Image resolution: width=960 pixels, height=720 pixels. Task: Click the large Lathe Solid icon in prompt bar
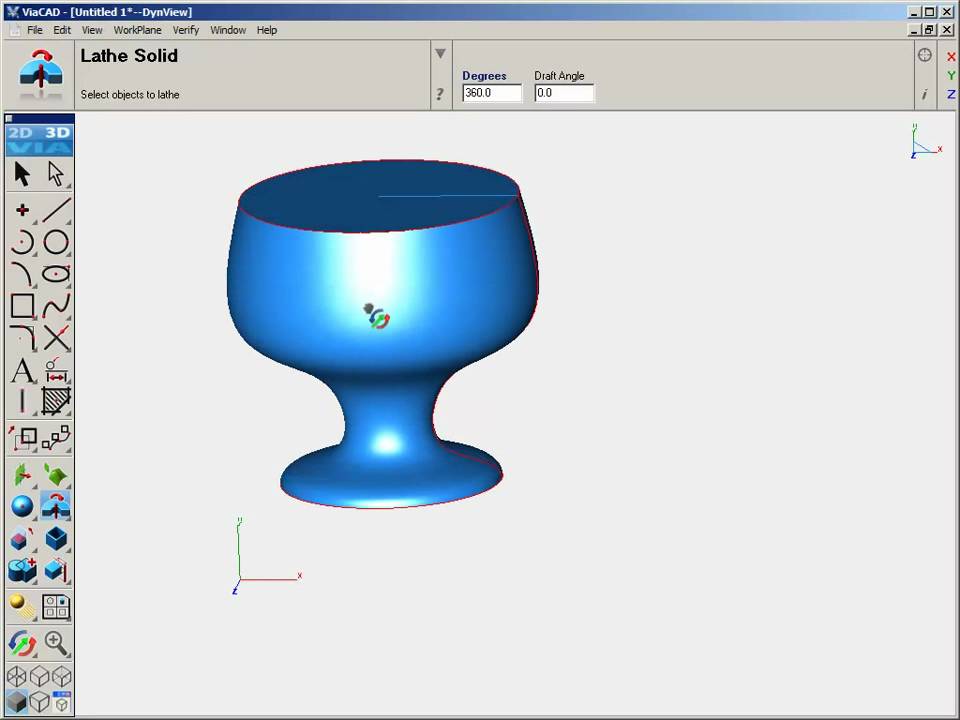pos(40,75)
